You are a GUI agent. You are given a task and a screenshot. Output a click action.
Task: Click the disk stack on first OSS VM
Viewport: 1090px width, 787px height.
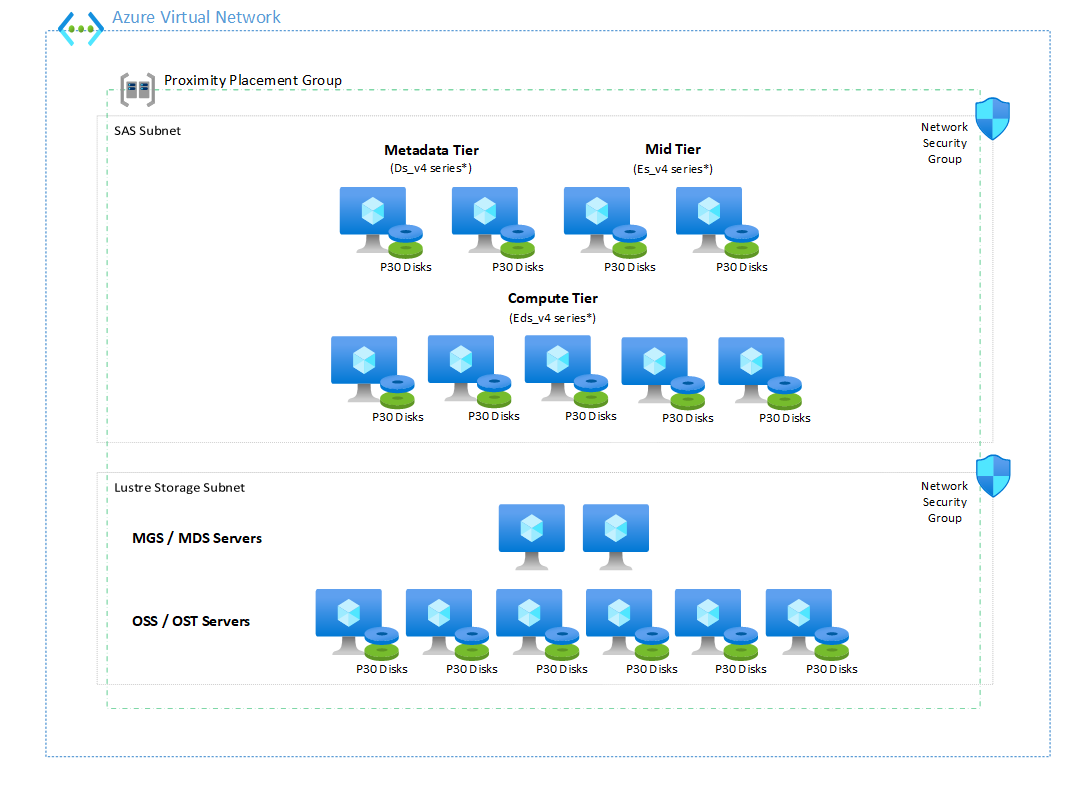coord(381,644)
